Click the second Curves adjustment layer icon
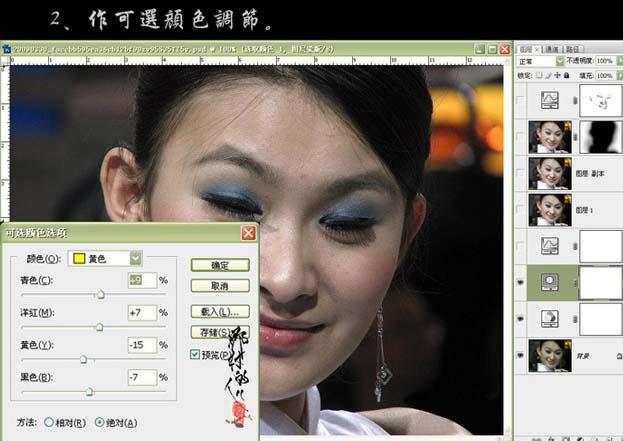The image size is (623, 441). 548,246
